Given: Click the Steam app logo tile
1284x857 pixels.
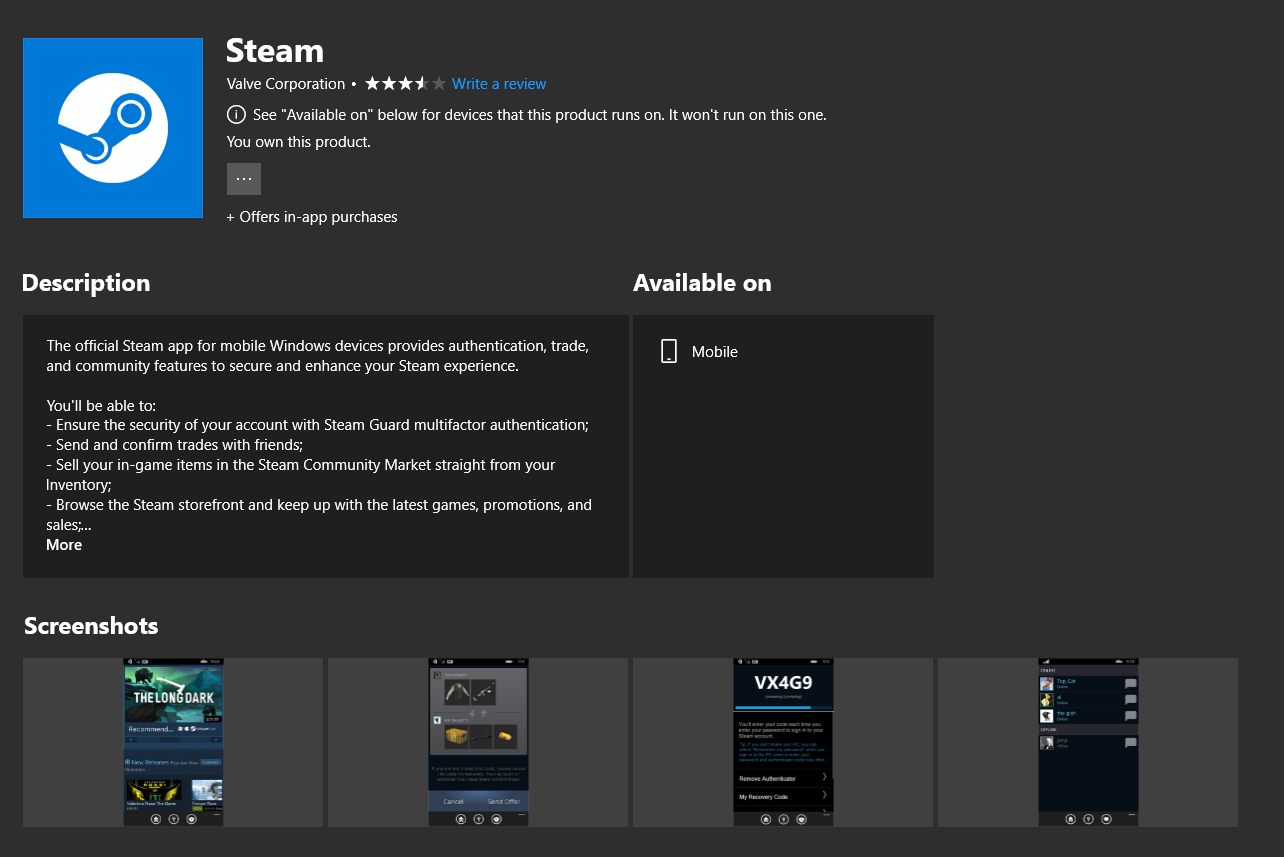Looking at the screenshot, I should pyautogui.click(x=113, y=128).
